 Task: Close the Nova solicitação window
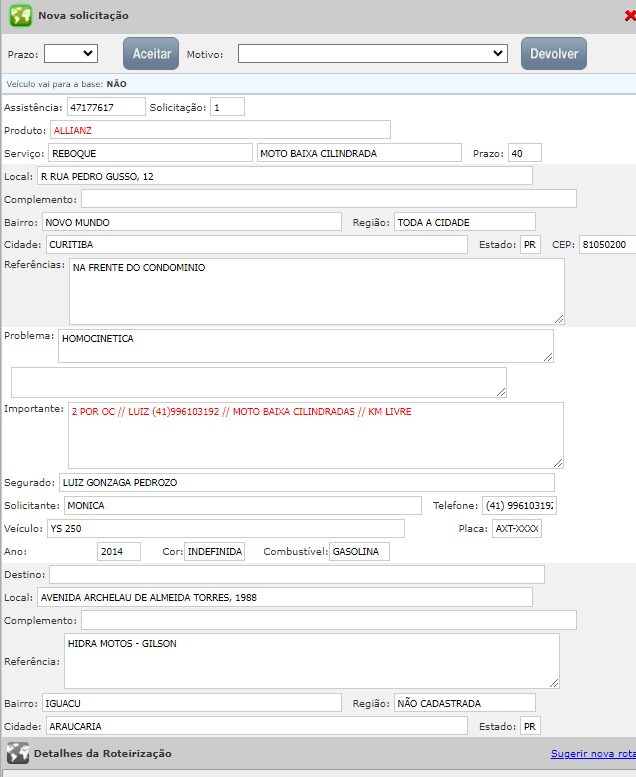(629, 16)
